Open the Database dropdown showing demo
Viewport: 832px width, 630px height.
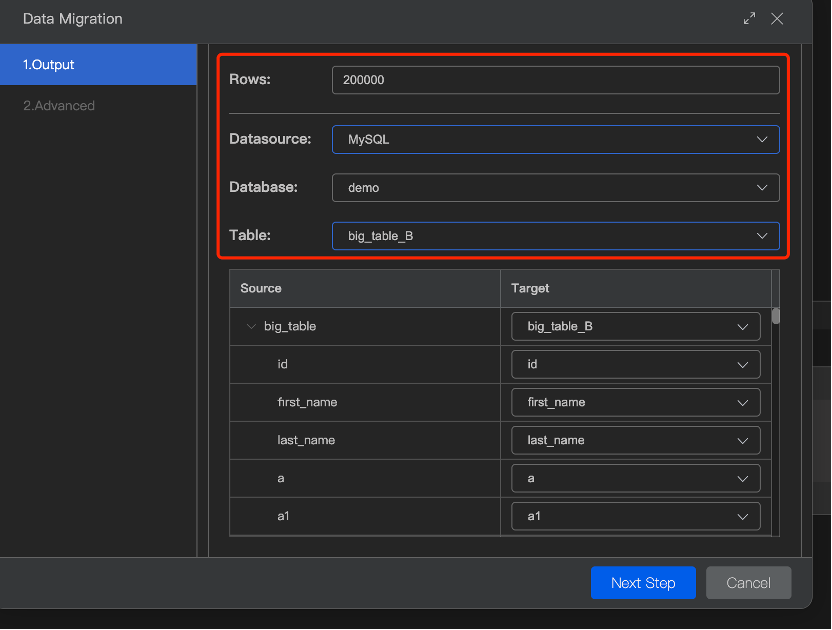click(555, 187)
